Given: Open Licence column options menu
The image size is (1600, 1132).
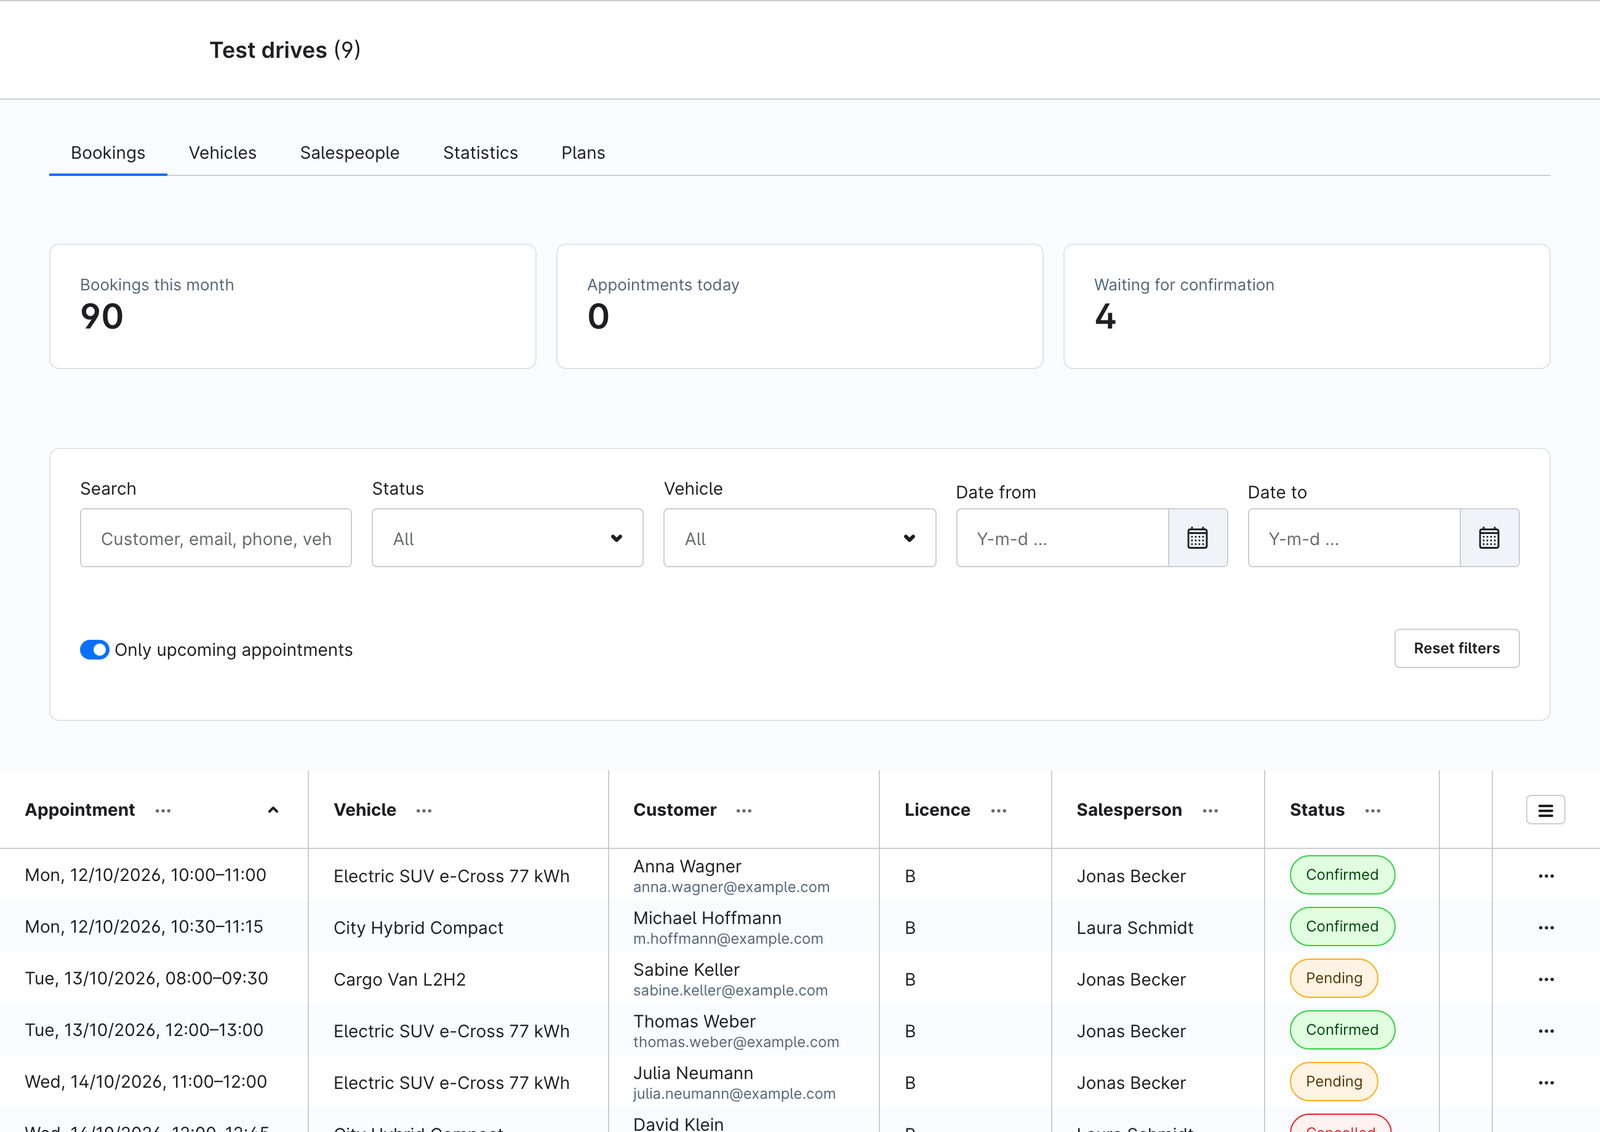Looking at the screenshot, I should click(998, 811).
